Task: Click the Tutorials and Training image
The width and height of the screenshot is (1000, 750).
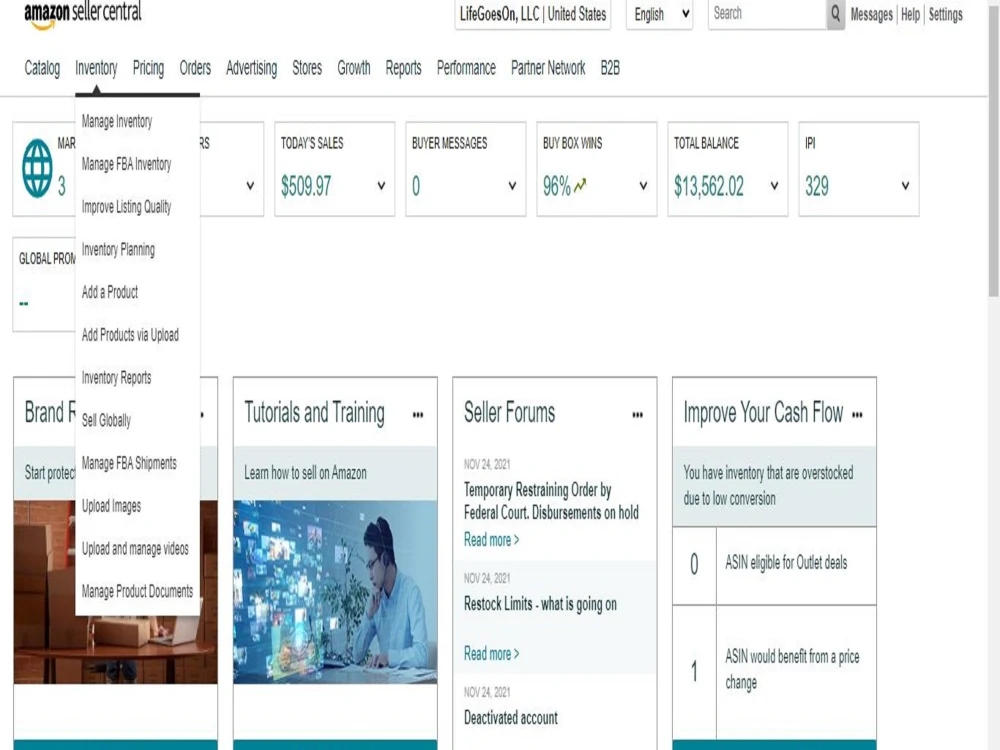Action: (x=335, y=592)
